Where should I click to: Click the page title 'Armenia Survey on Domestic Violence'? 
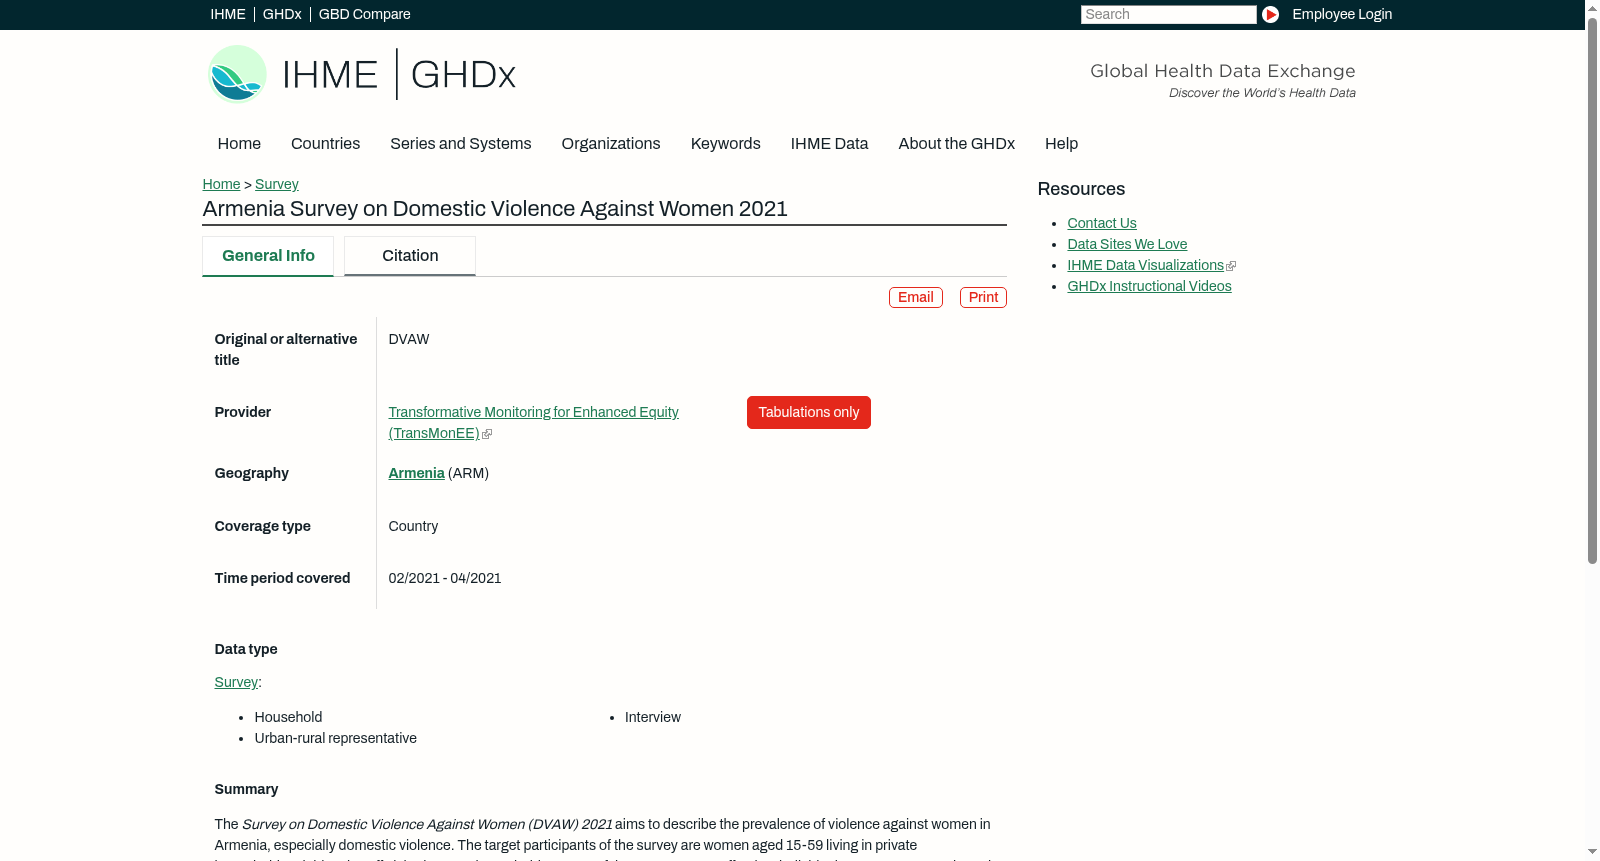[x=495, y=209]
